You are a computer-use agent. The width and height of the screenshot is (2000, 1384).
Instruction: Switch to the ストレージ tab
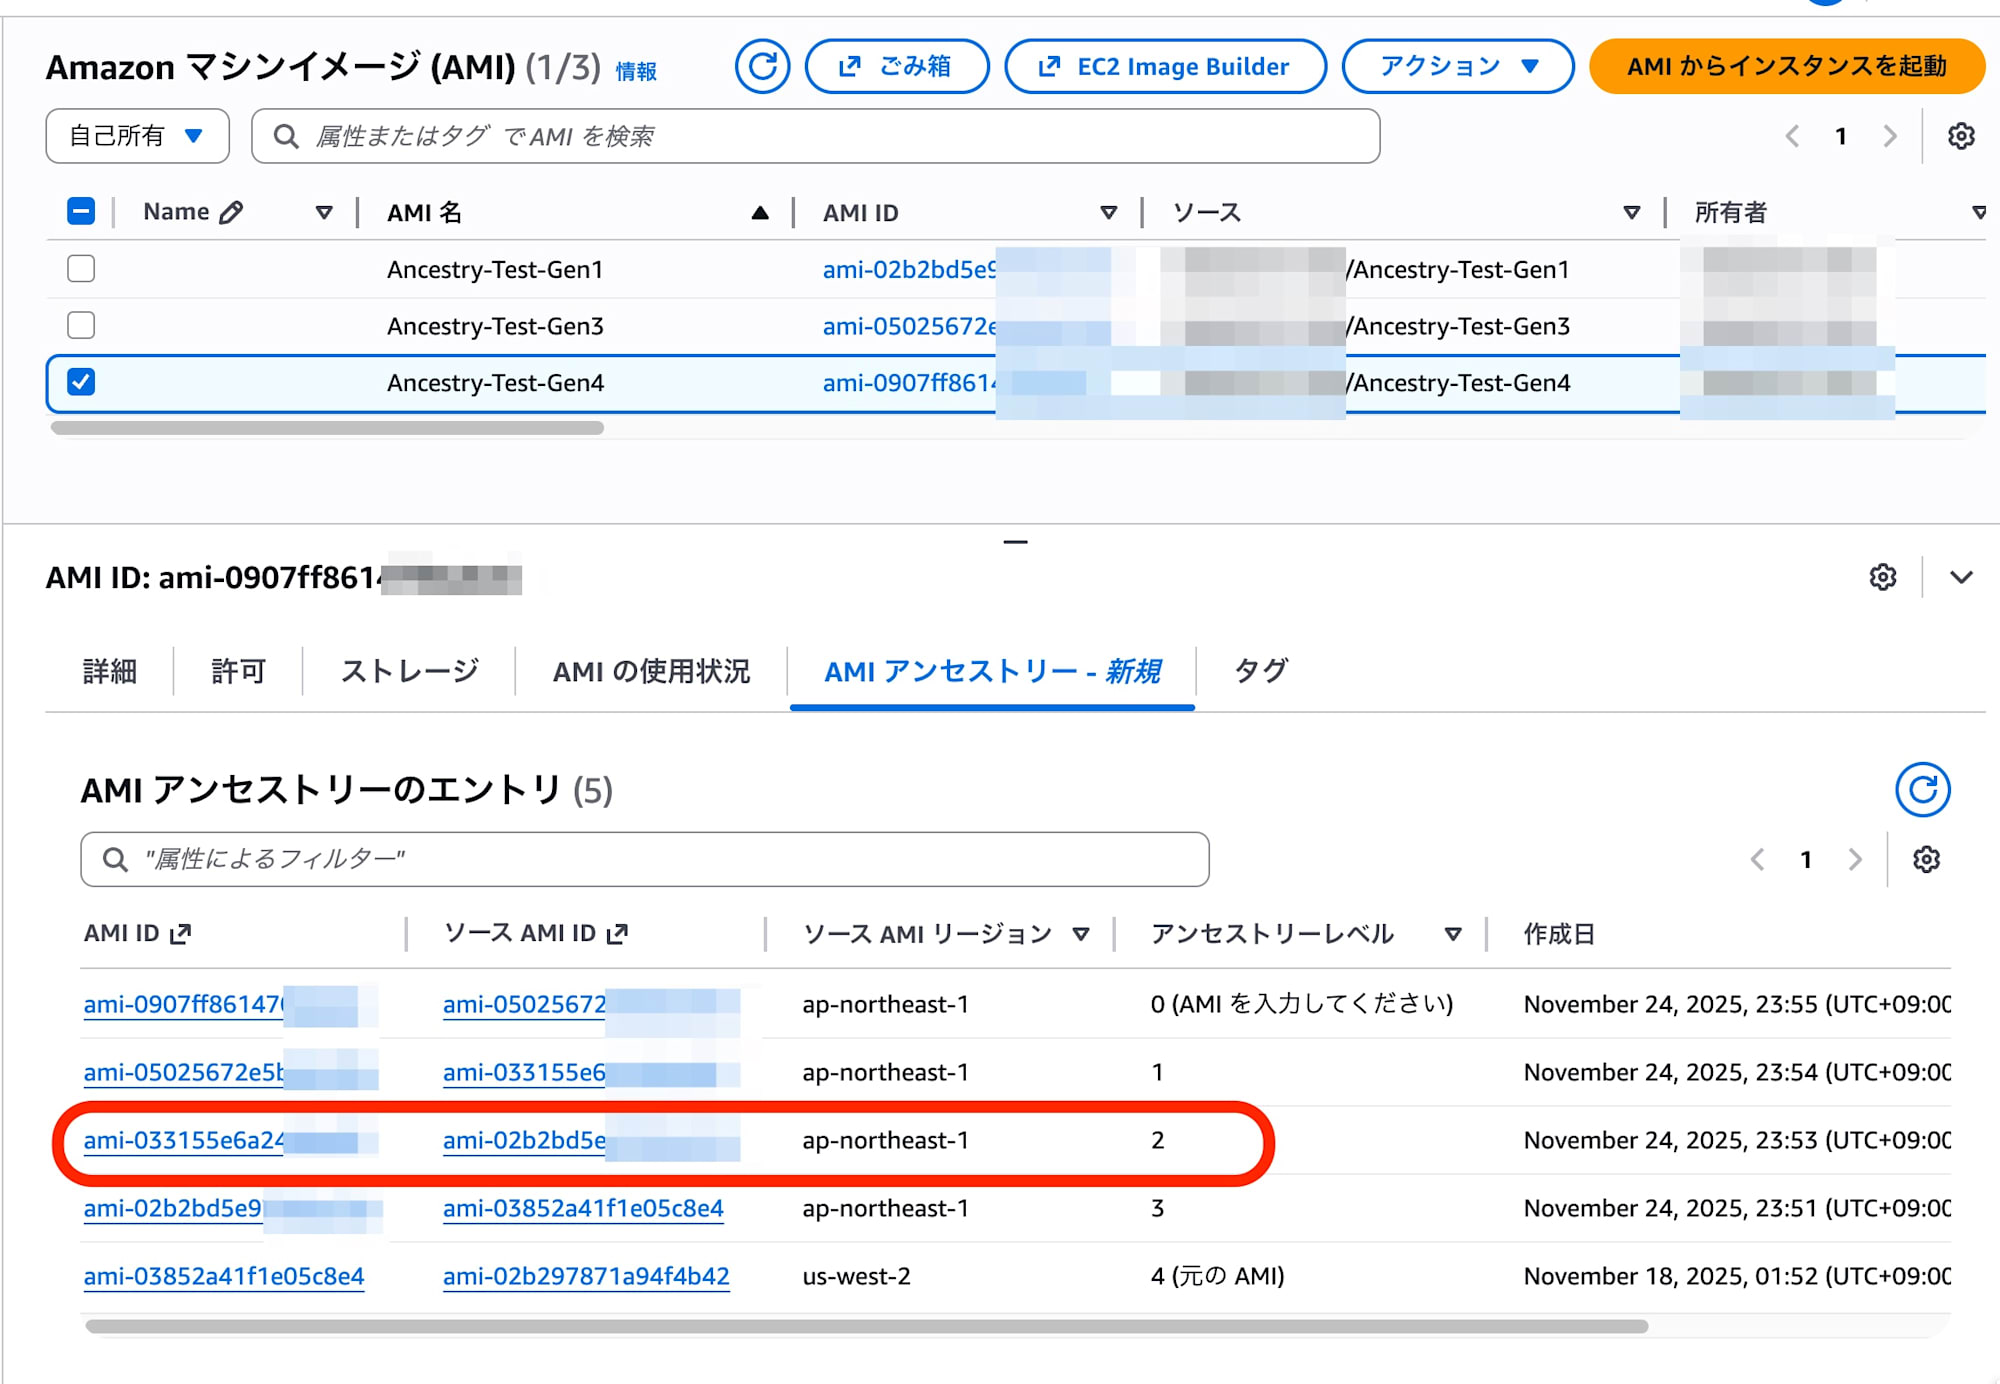tap(409, 671)
